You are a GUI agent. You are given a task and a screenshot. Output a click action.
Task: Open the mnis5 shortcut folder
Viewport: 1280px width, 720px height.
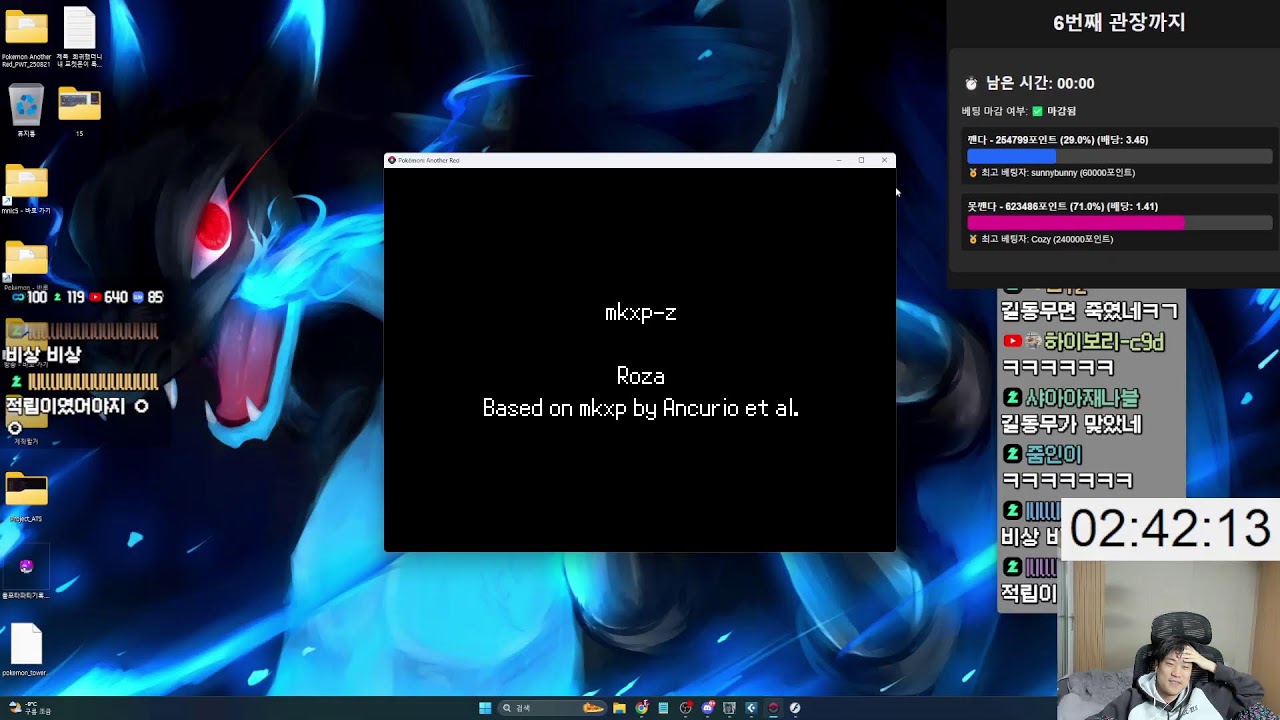click(x=26, y=189)
